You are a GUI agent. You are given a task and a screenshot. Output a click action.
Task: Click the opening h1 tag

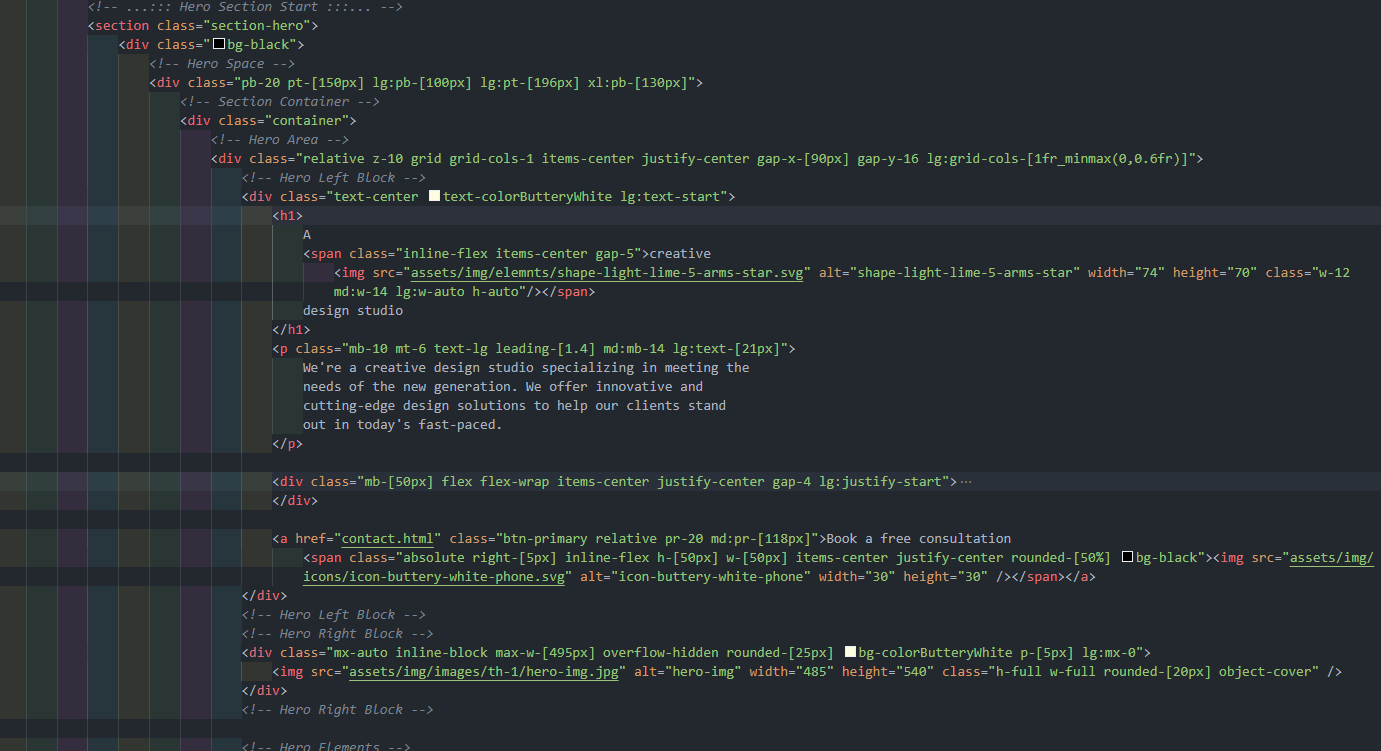point(288,216)
